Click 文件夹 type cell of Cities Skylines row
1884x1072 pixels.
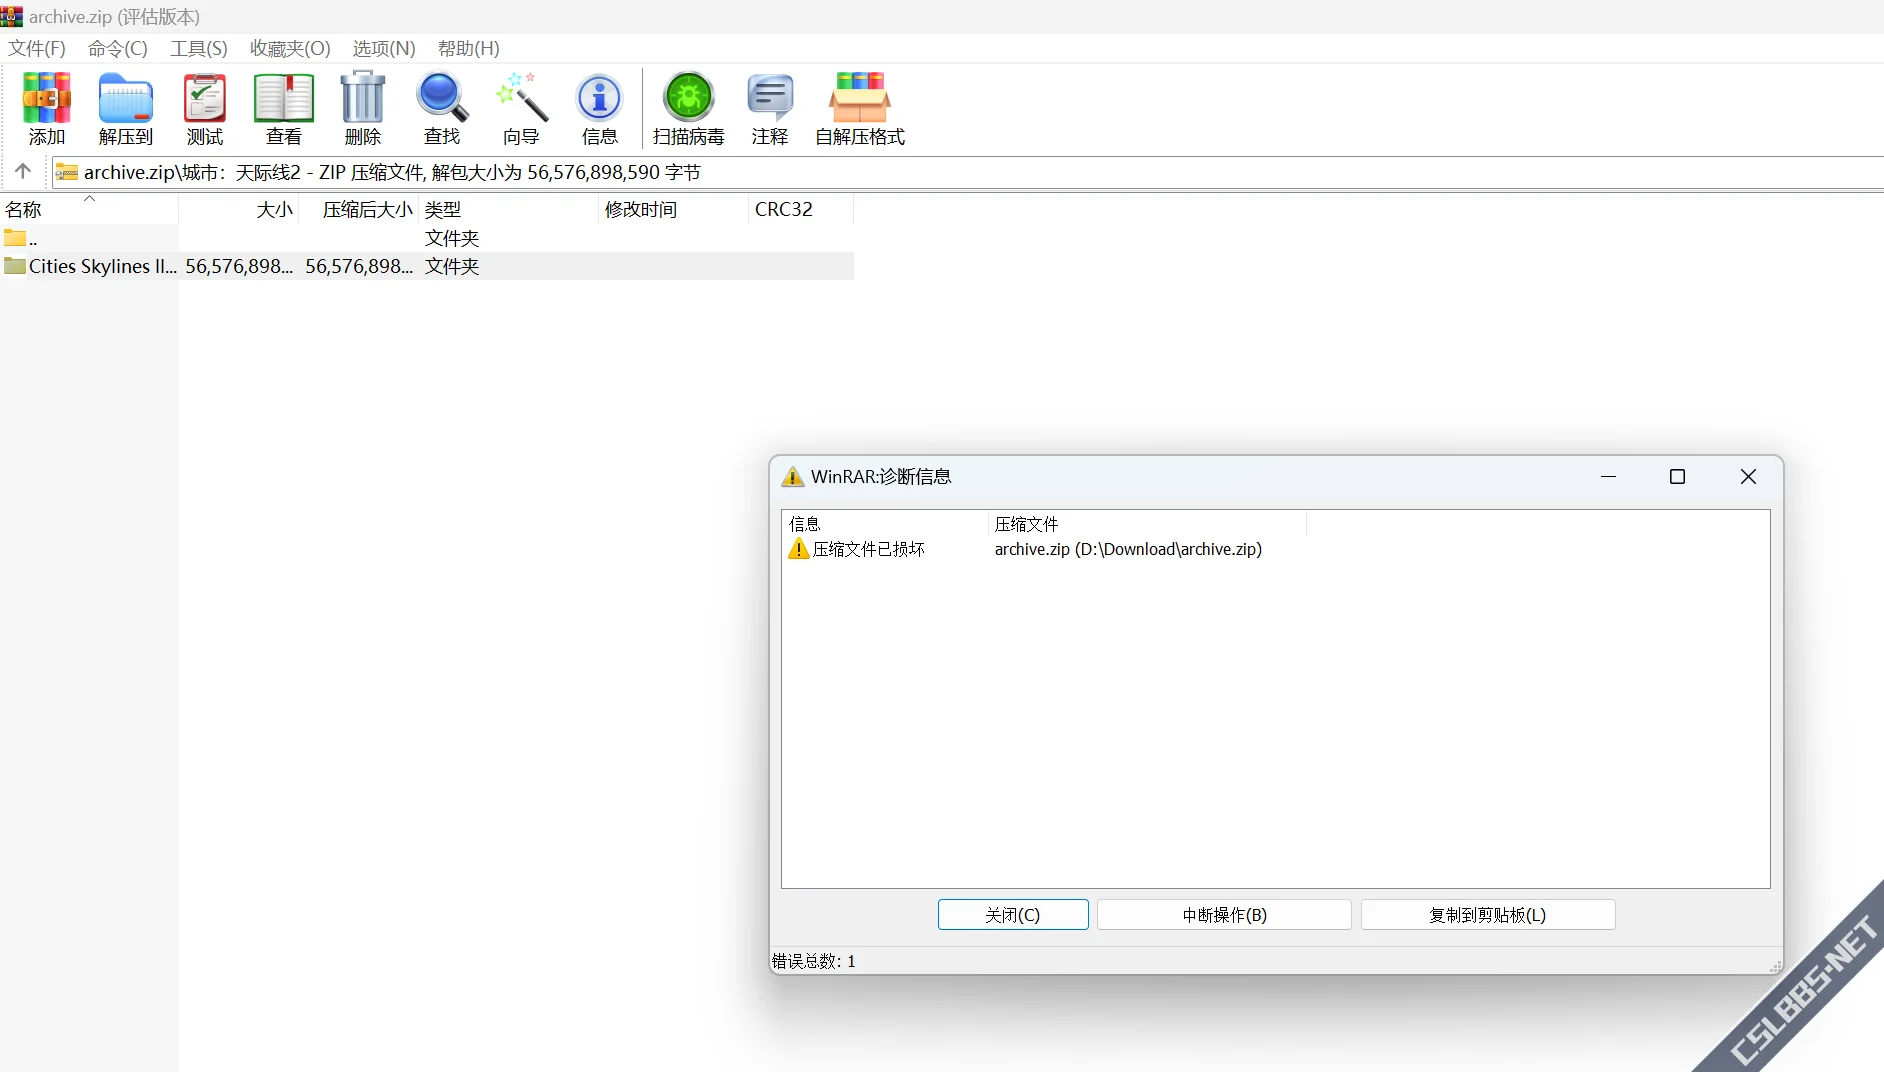[x=452, y=266]
